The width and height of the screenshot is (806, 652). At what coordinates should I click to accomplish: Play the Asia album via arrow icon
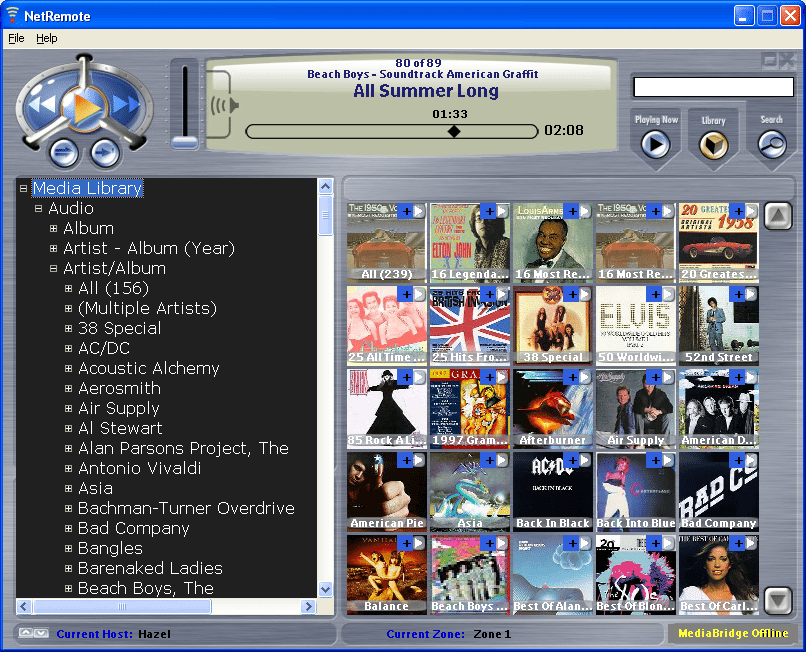502,461
